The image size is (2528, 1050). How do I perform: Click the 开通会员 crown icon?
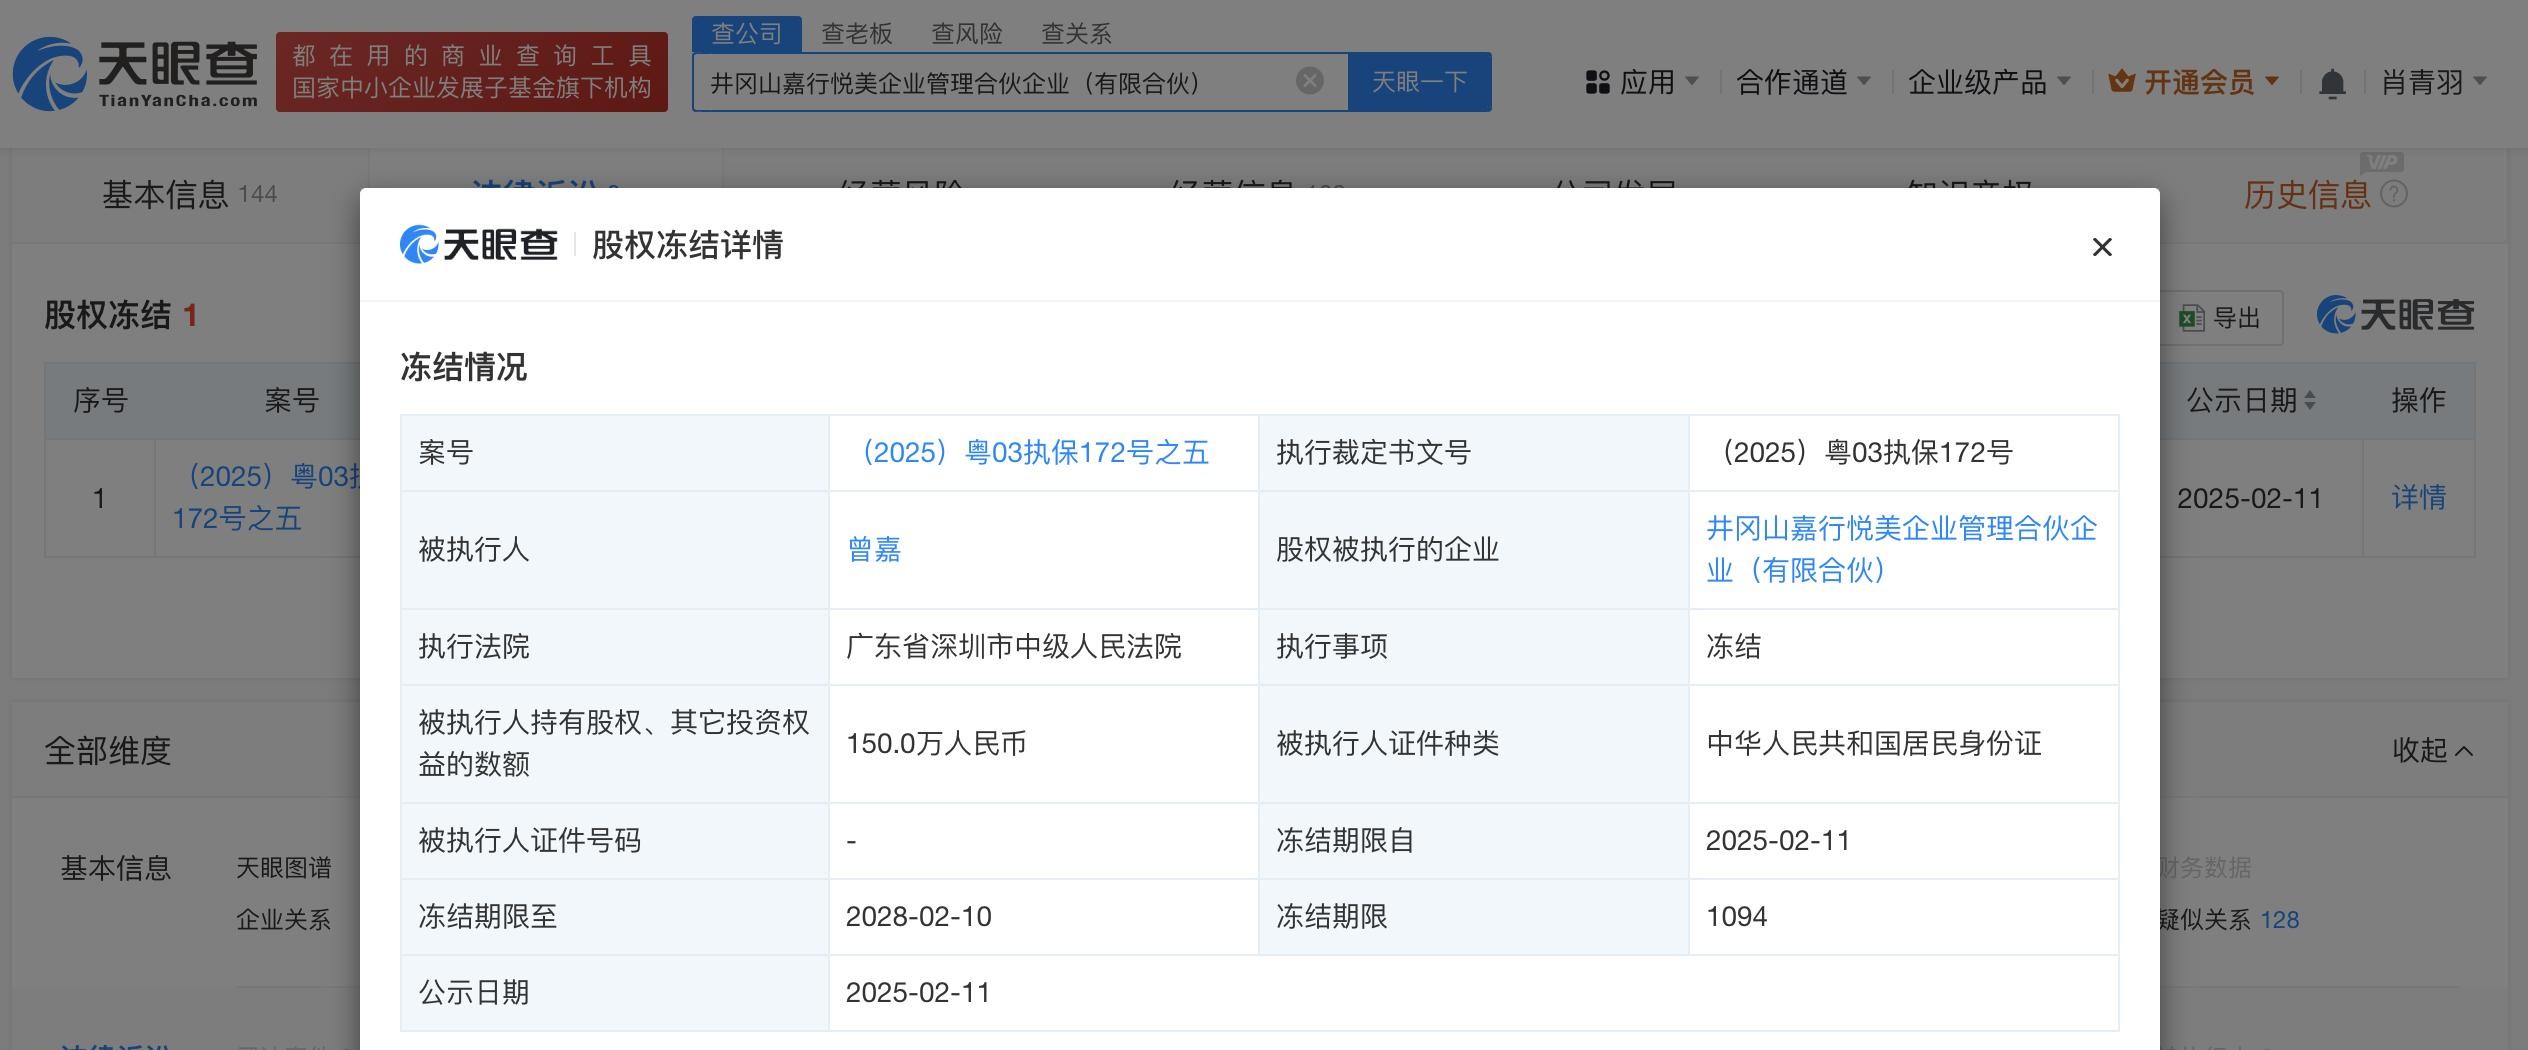tap(2121, 82)
